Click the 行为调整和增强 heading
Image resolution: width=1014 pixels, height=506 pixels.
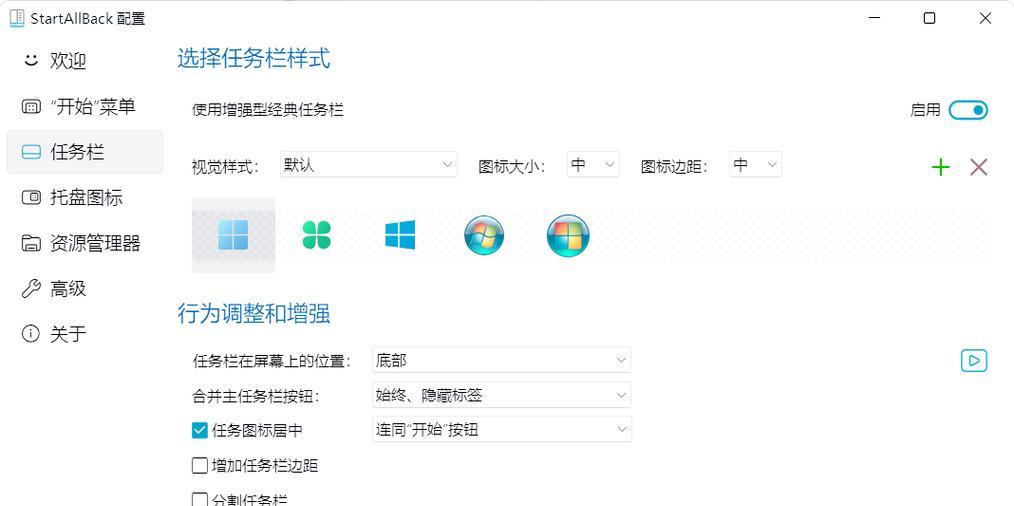254,314
